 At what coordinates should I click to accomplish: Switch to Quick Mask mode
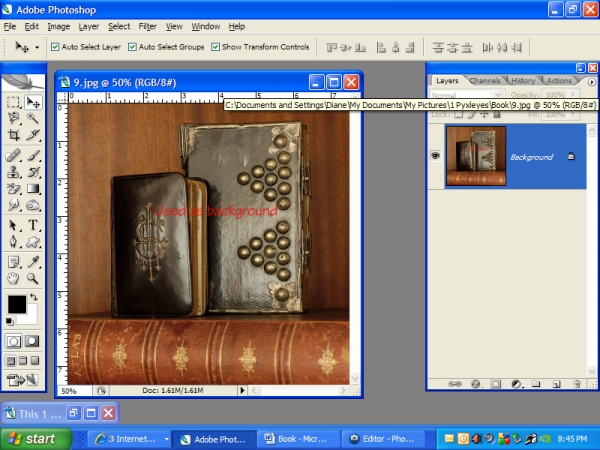[x=32, y=341]
